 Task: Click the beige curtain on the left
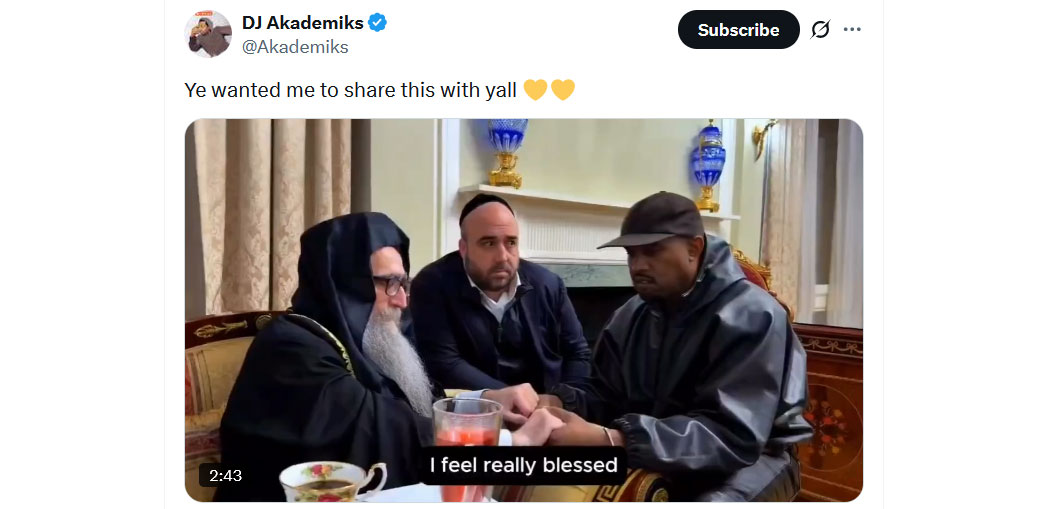click(x=273, y=214)
